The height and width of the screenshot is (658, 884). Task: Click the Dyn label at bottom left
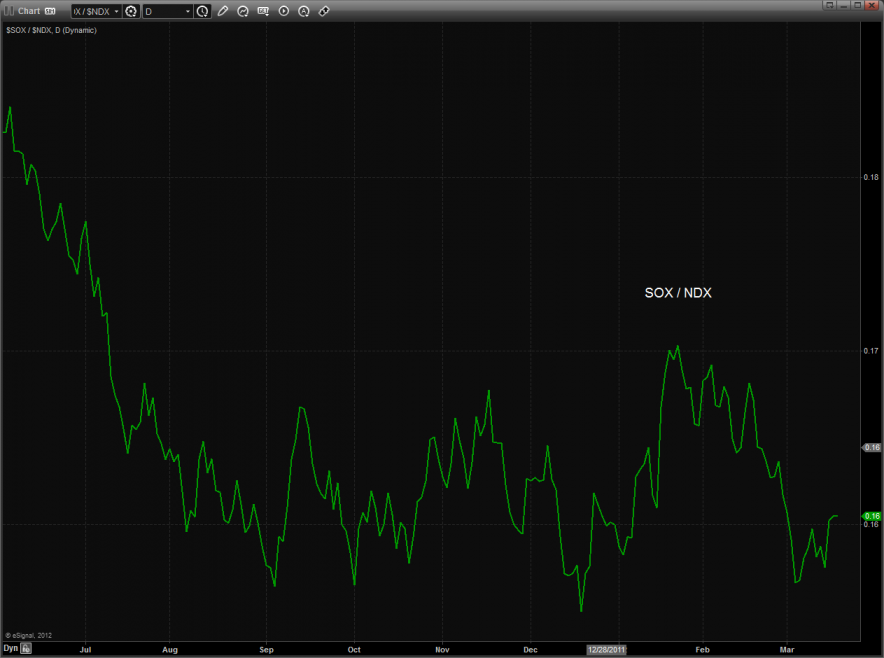click(x=10, y=648)
